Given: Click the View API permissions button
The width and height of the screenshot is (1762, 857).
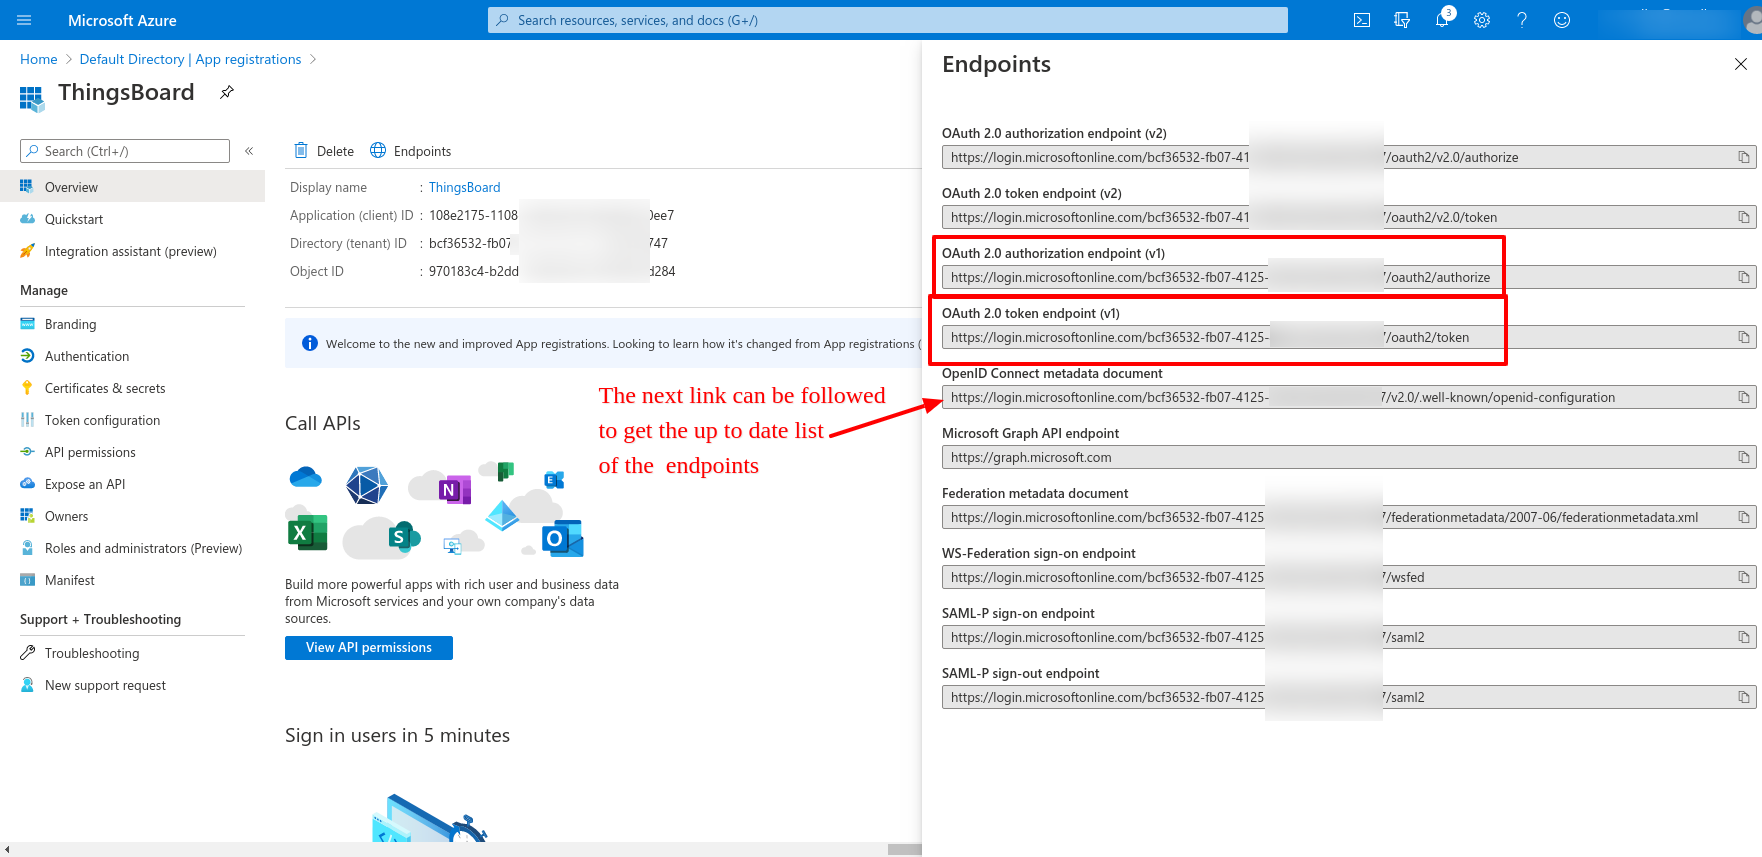Looking at the screenshot, I should (368, 648).
